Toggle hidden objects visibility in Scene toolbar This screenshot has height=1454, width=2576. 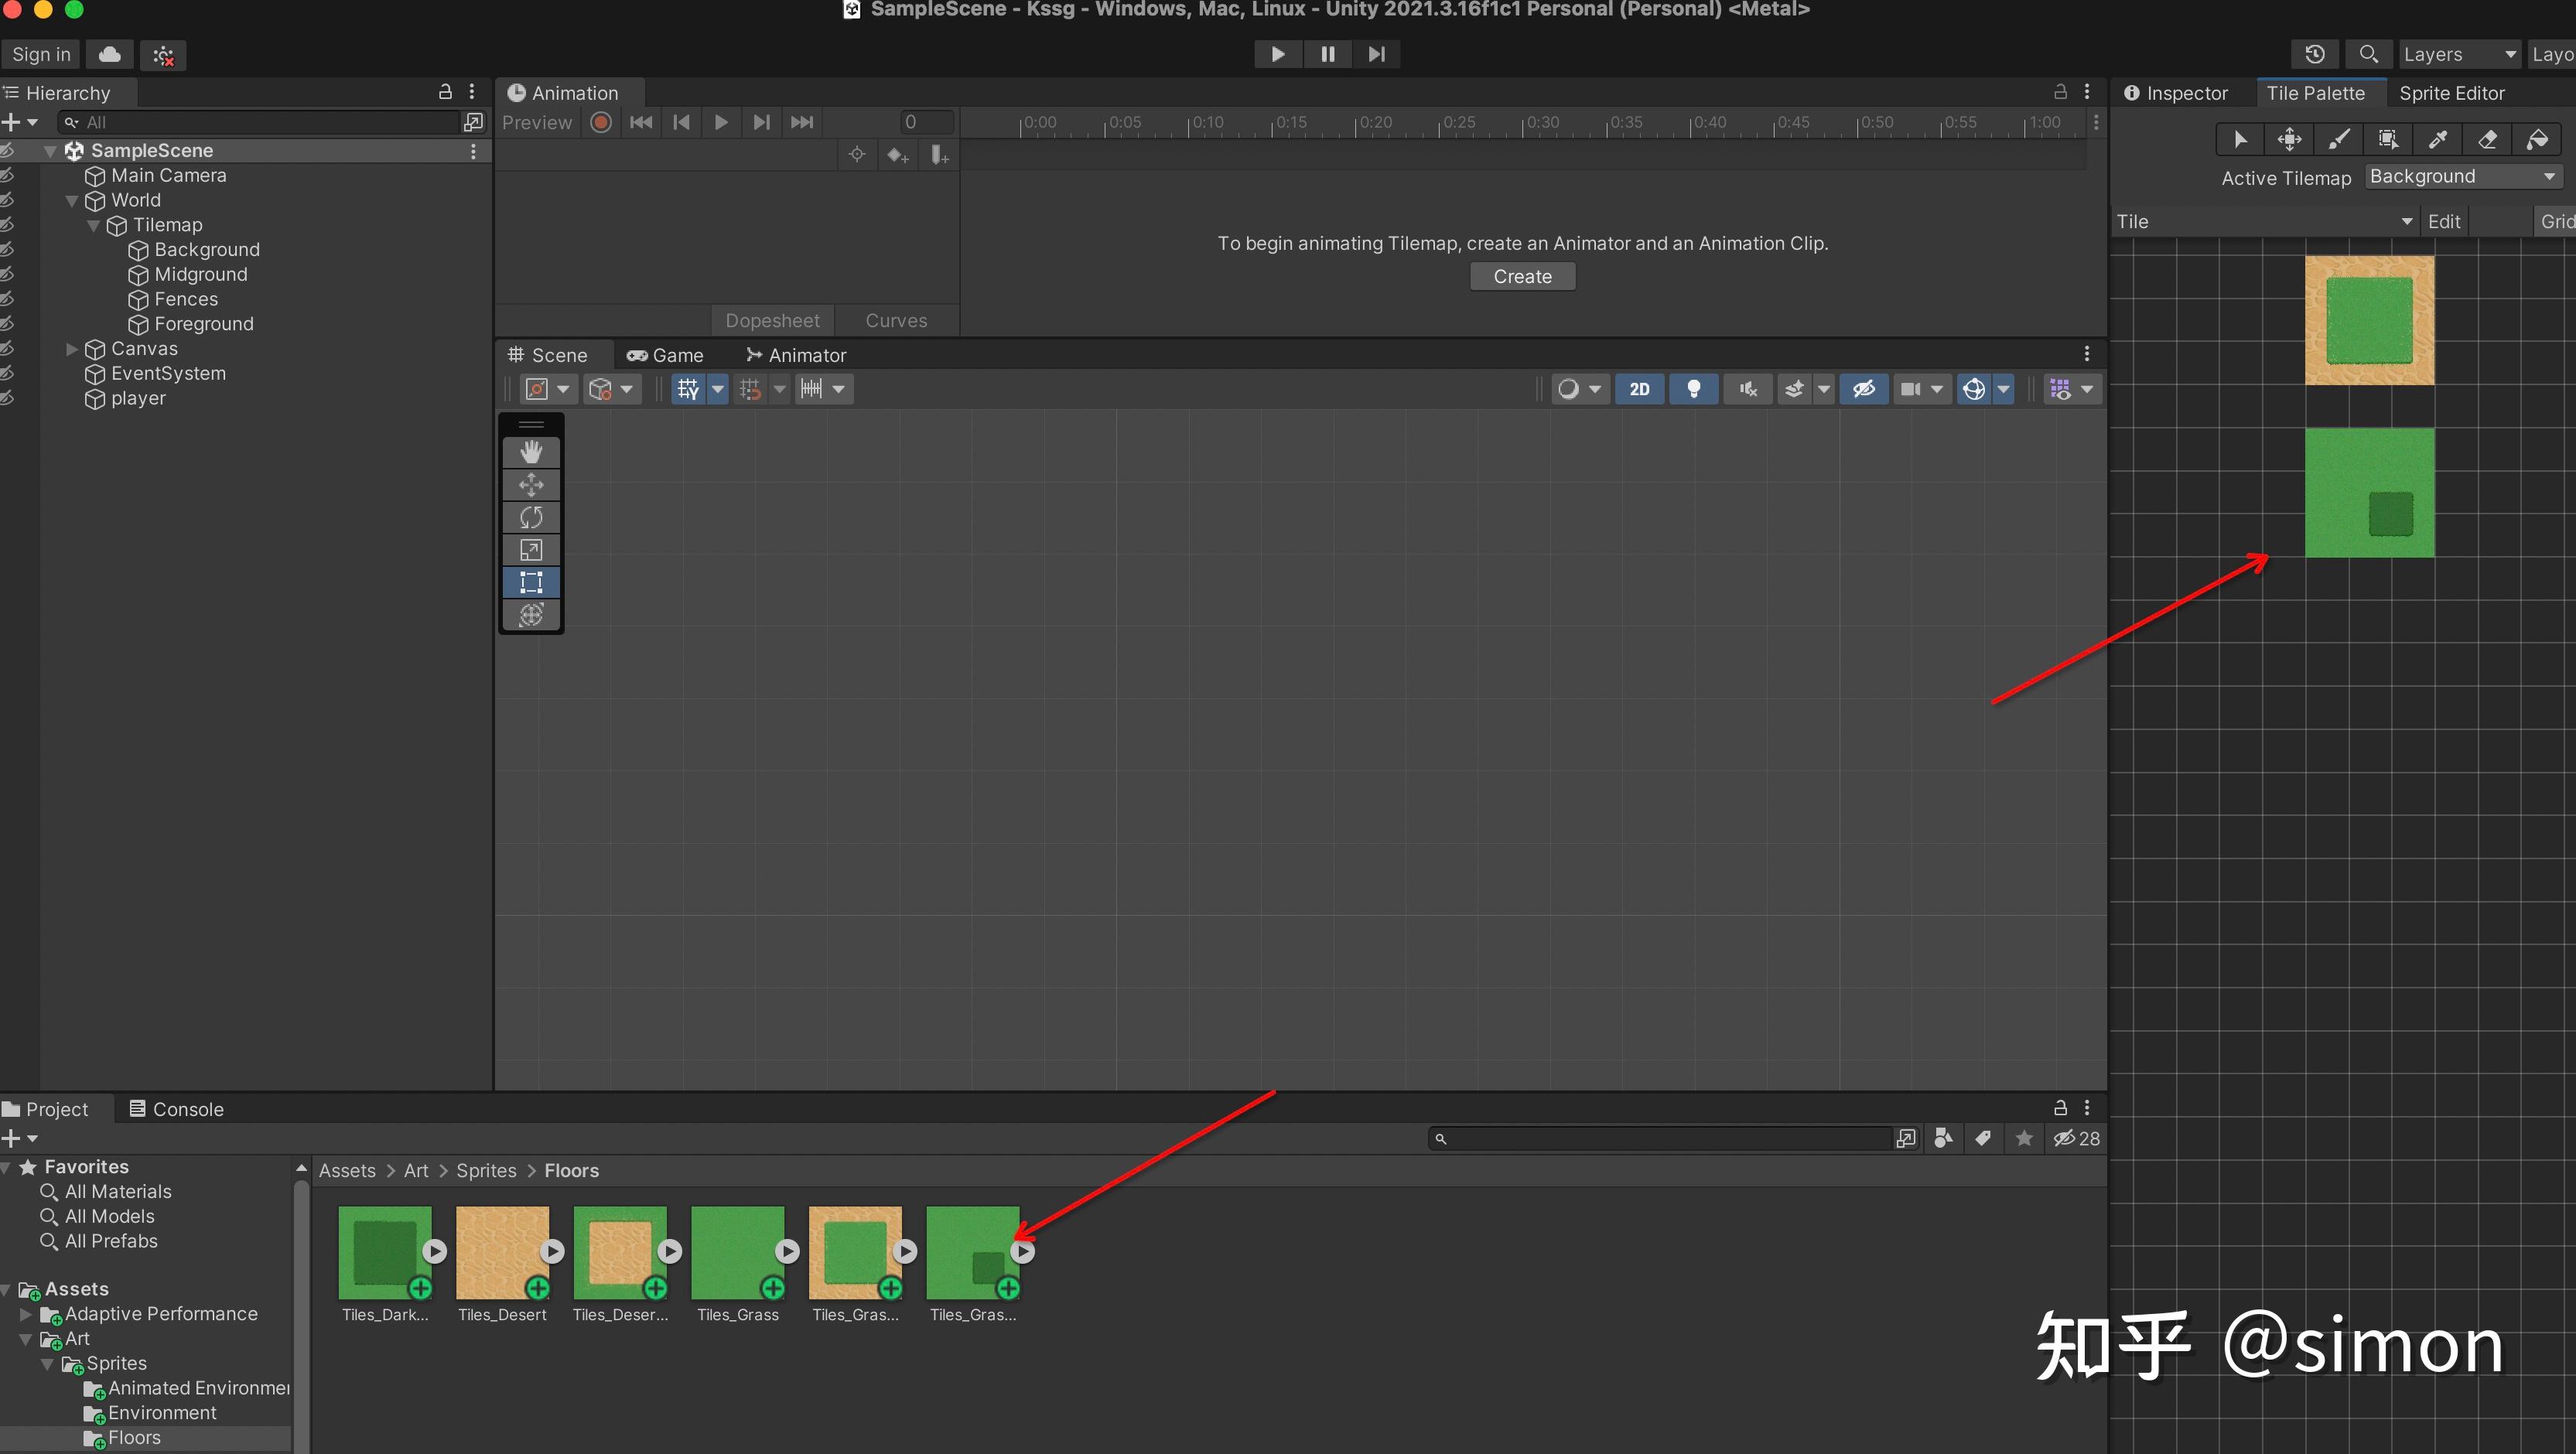1863,389
